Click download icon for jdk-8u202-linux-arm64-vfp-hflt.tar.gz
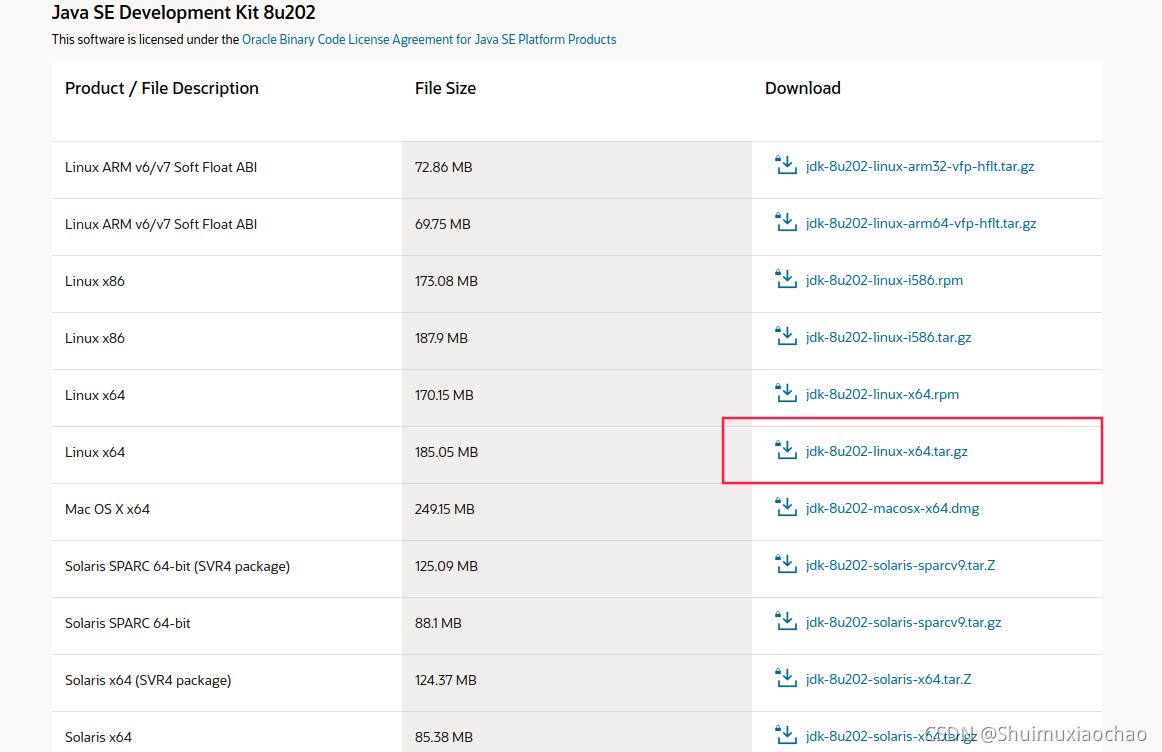Screen dimensions: 1162x752 tap(786, 222)
